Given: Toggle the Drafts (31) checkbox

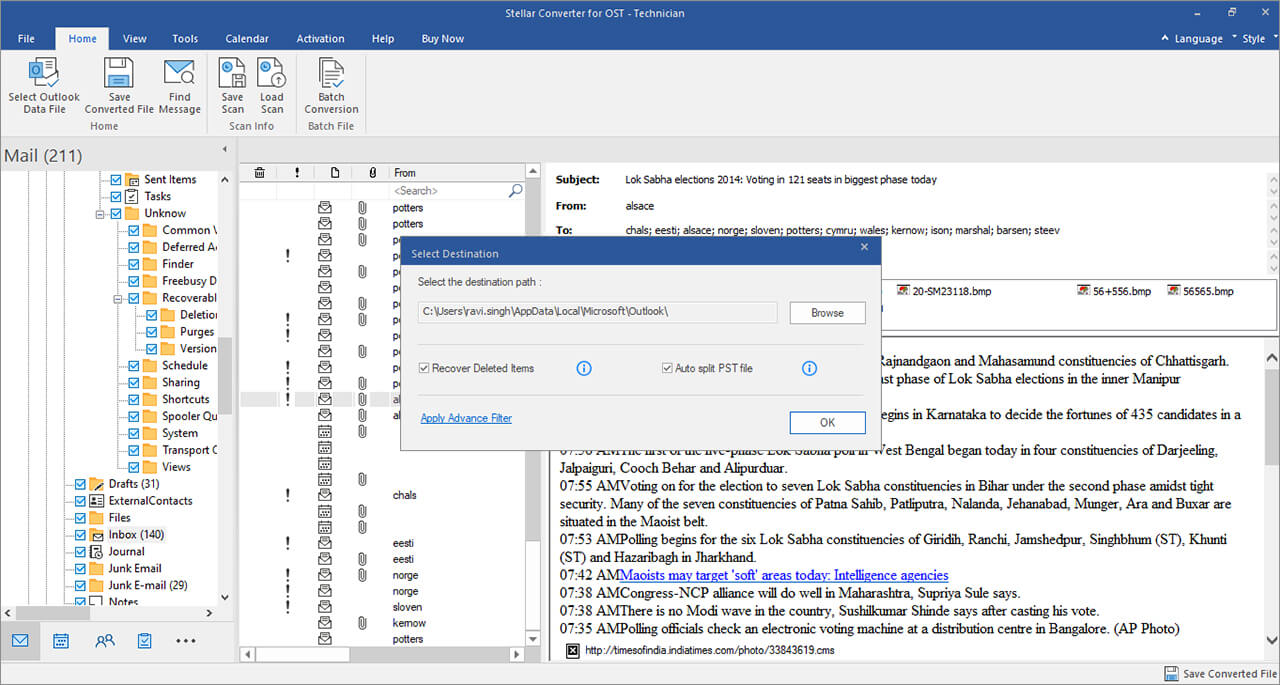Looking at the screenshot, I should [81, 484].
